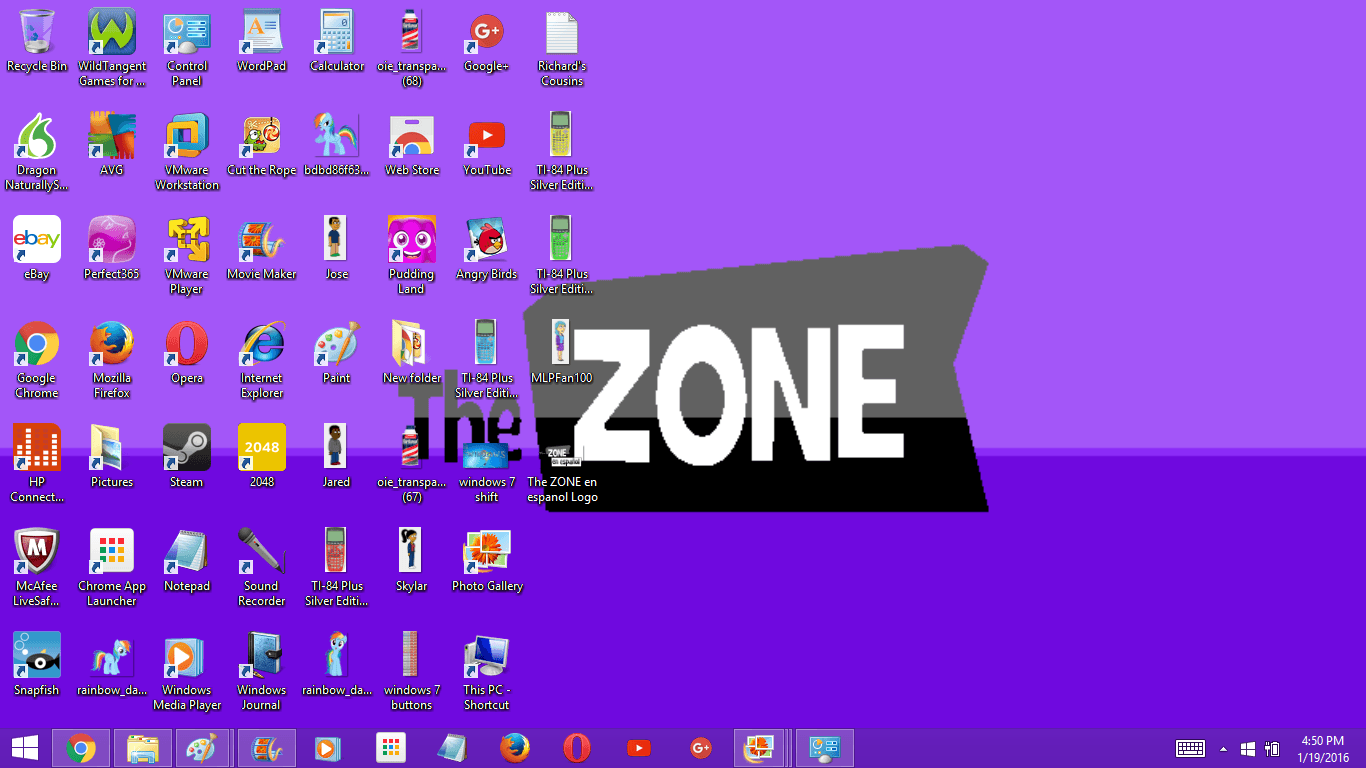Select the Jose character file
This screenshot has width=1366, height=768.
(x=337, y=250)
